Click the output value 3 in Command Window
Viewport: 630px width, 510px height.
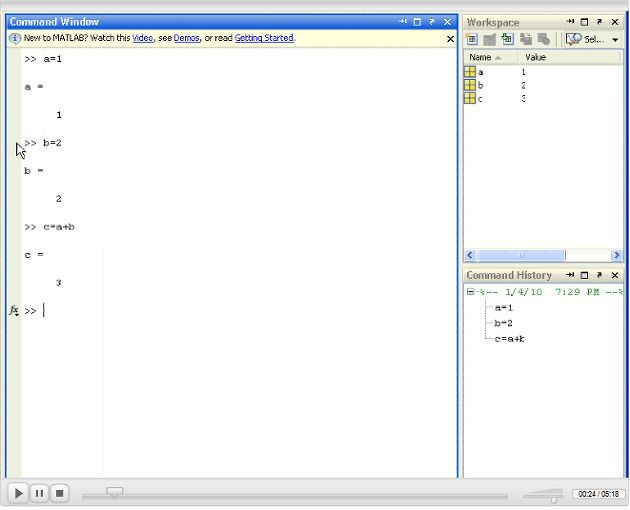point(59,283)
